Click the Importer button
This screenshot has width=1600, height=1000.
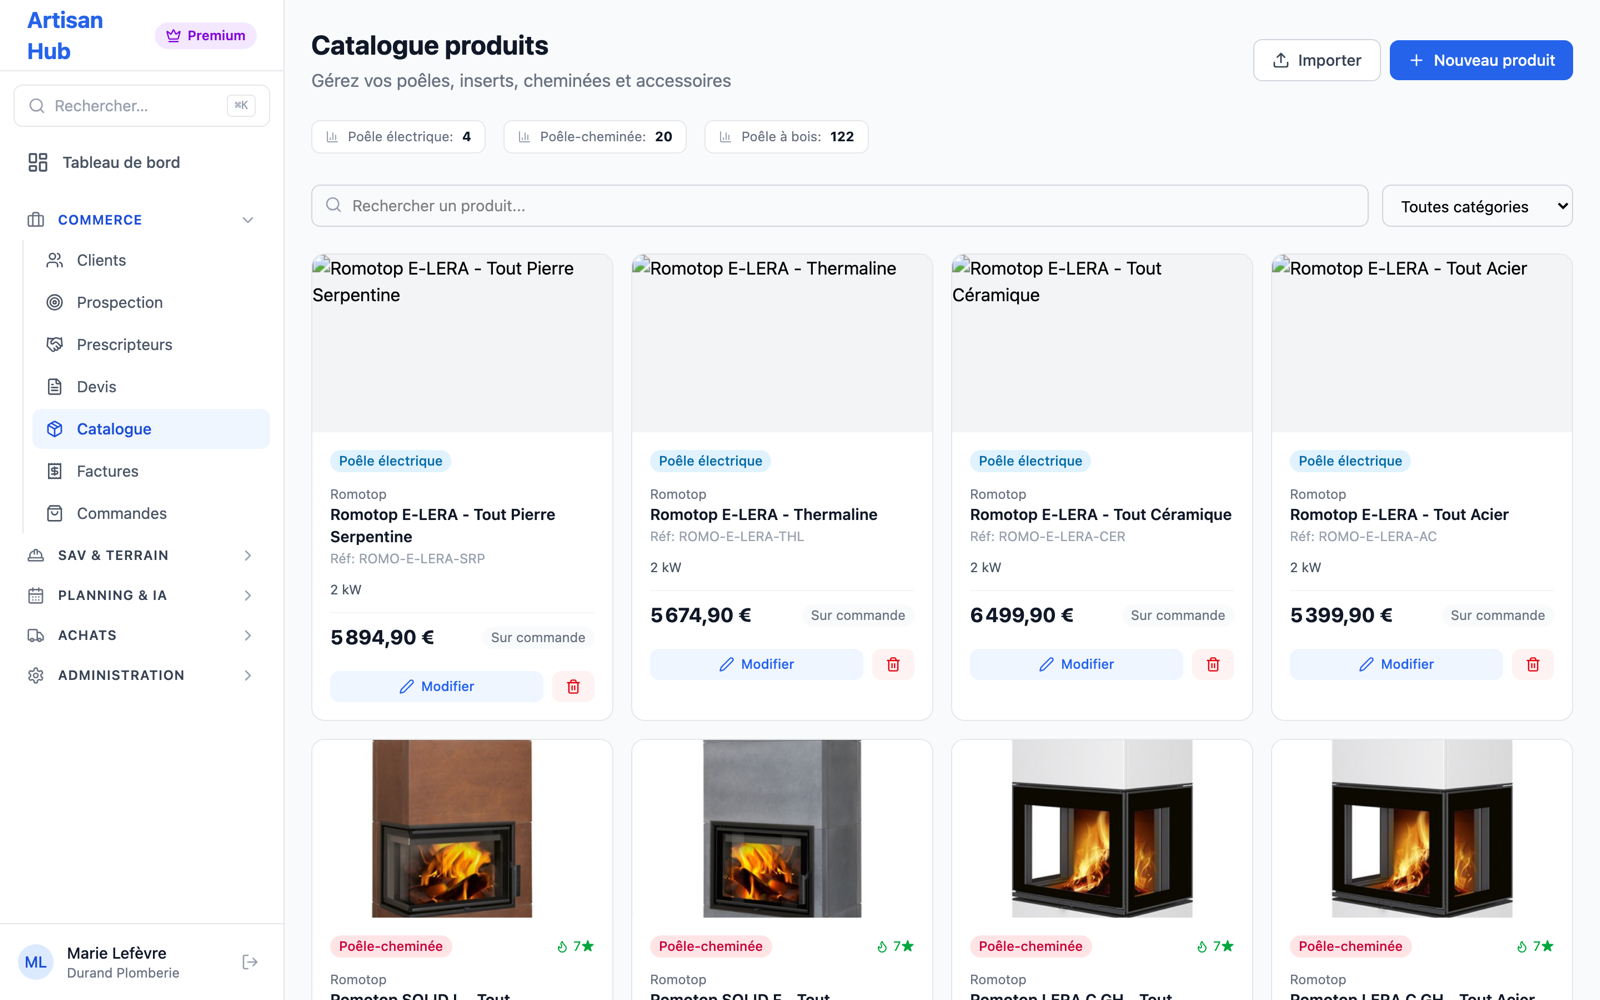(x=1316, y=60)
